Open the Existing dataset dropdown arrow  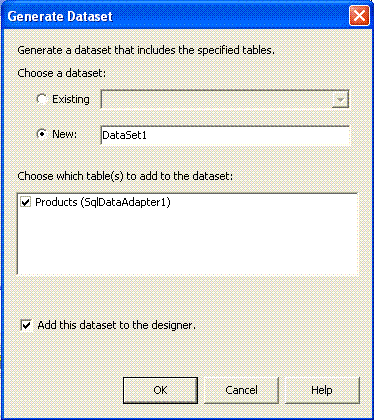pyautogui.click(x=340, y=99)
